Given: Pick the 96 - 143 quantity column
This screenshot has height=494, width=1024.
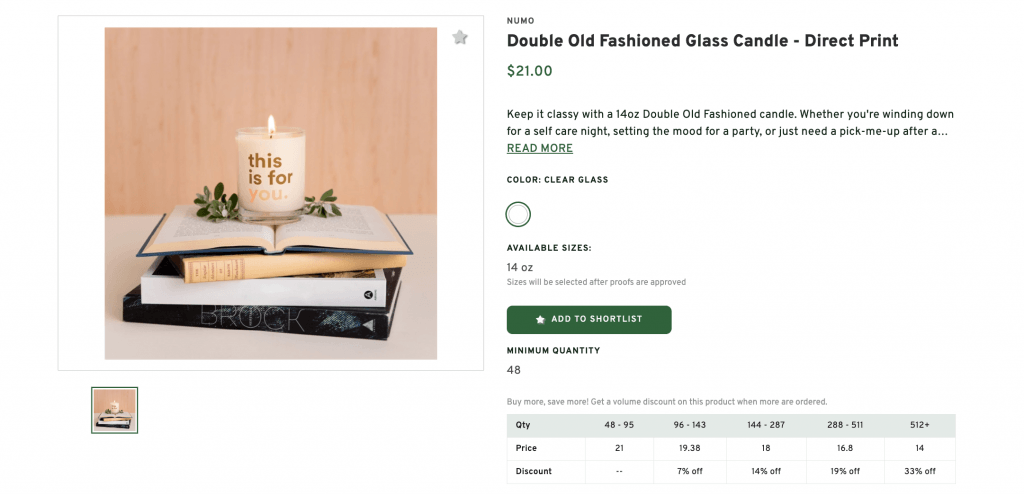Looking at the screenshot, I should click(x=689, y=425).
